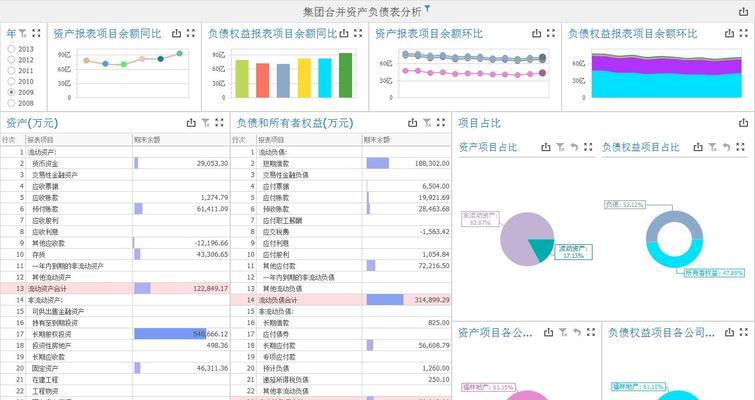Screen dimensions: 755x400
Task: Select year 2008 radio button
Action: click(11, 103)
